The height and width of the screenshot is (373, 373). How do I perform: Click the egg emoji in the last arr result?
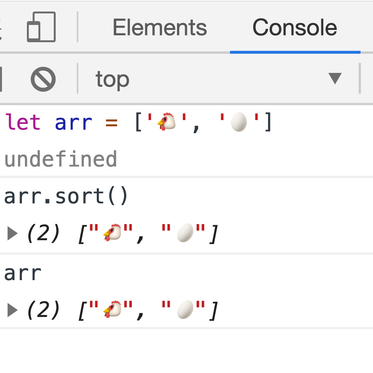click(185, 309)
